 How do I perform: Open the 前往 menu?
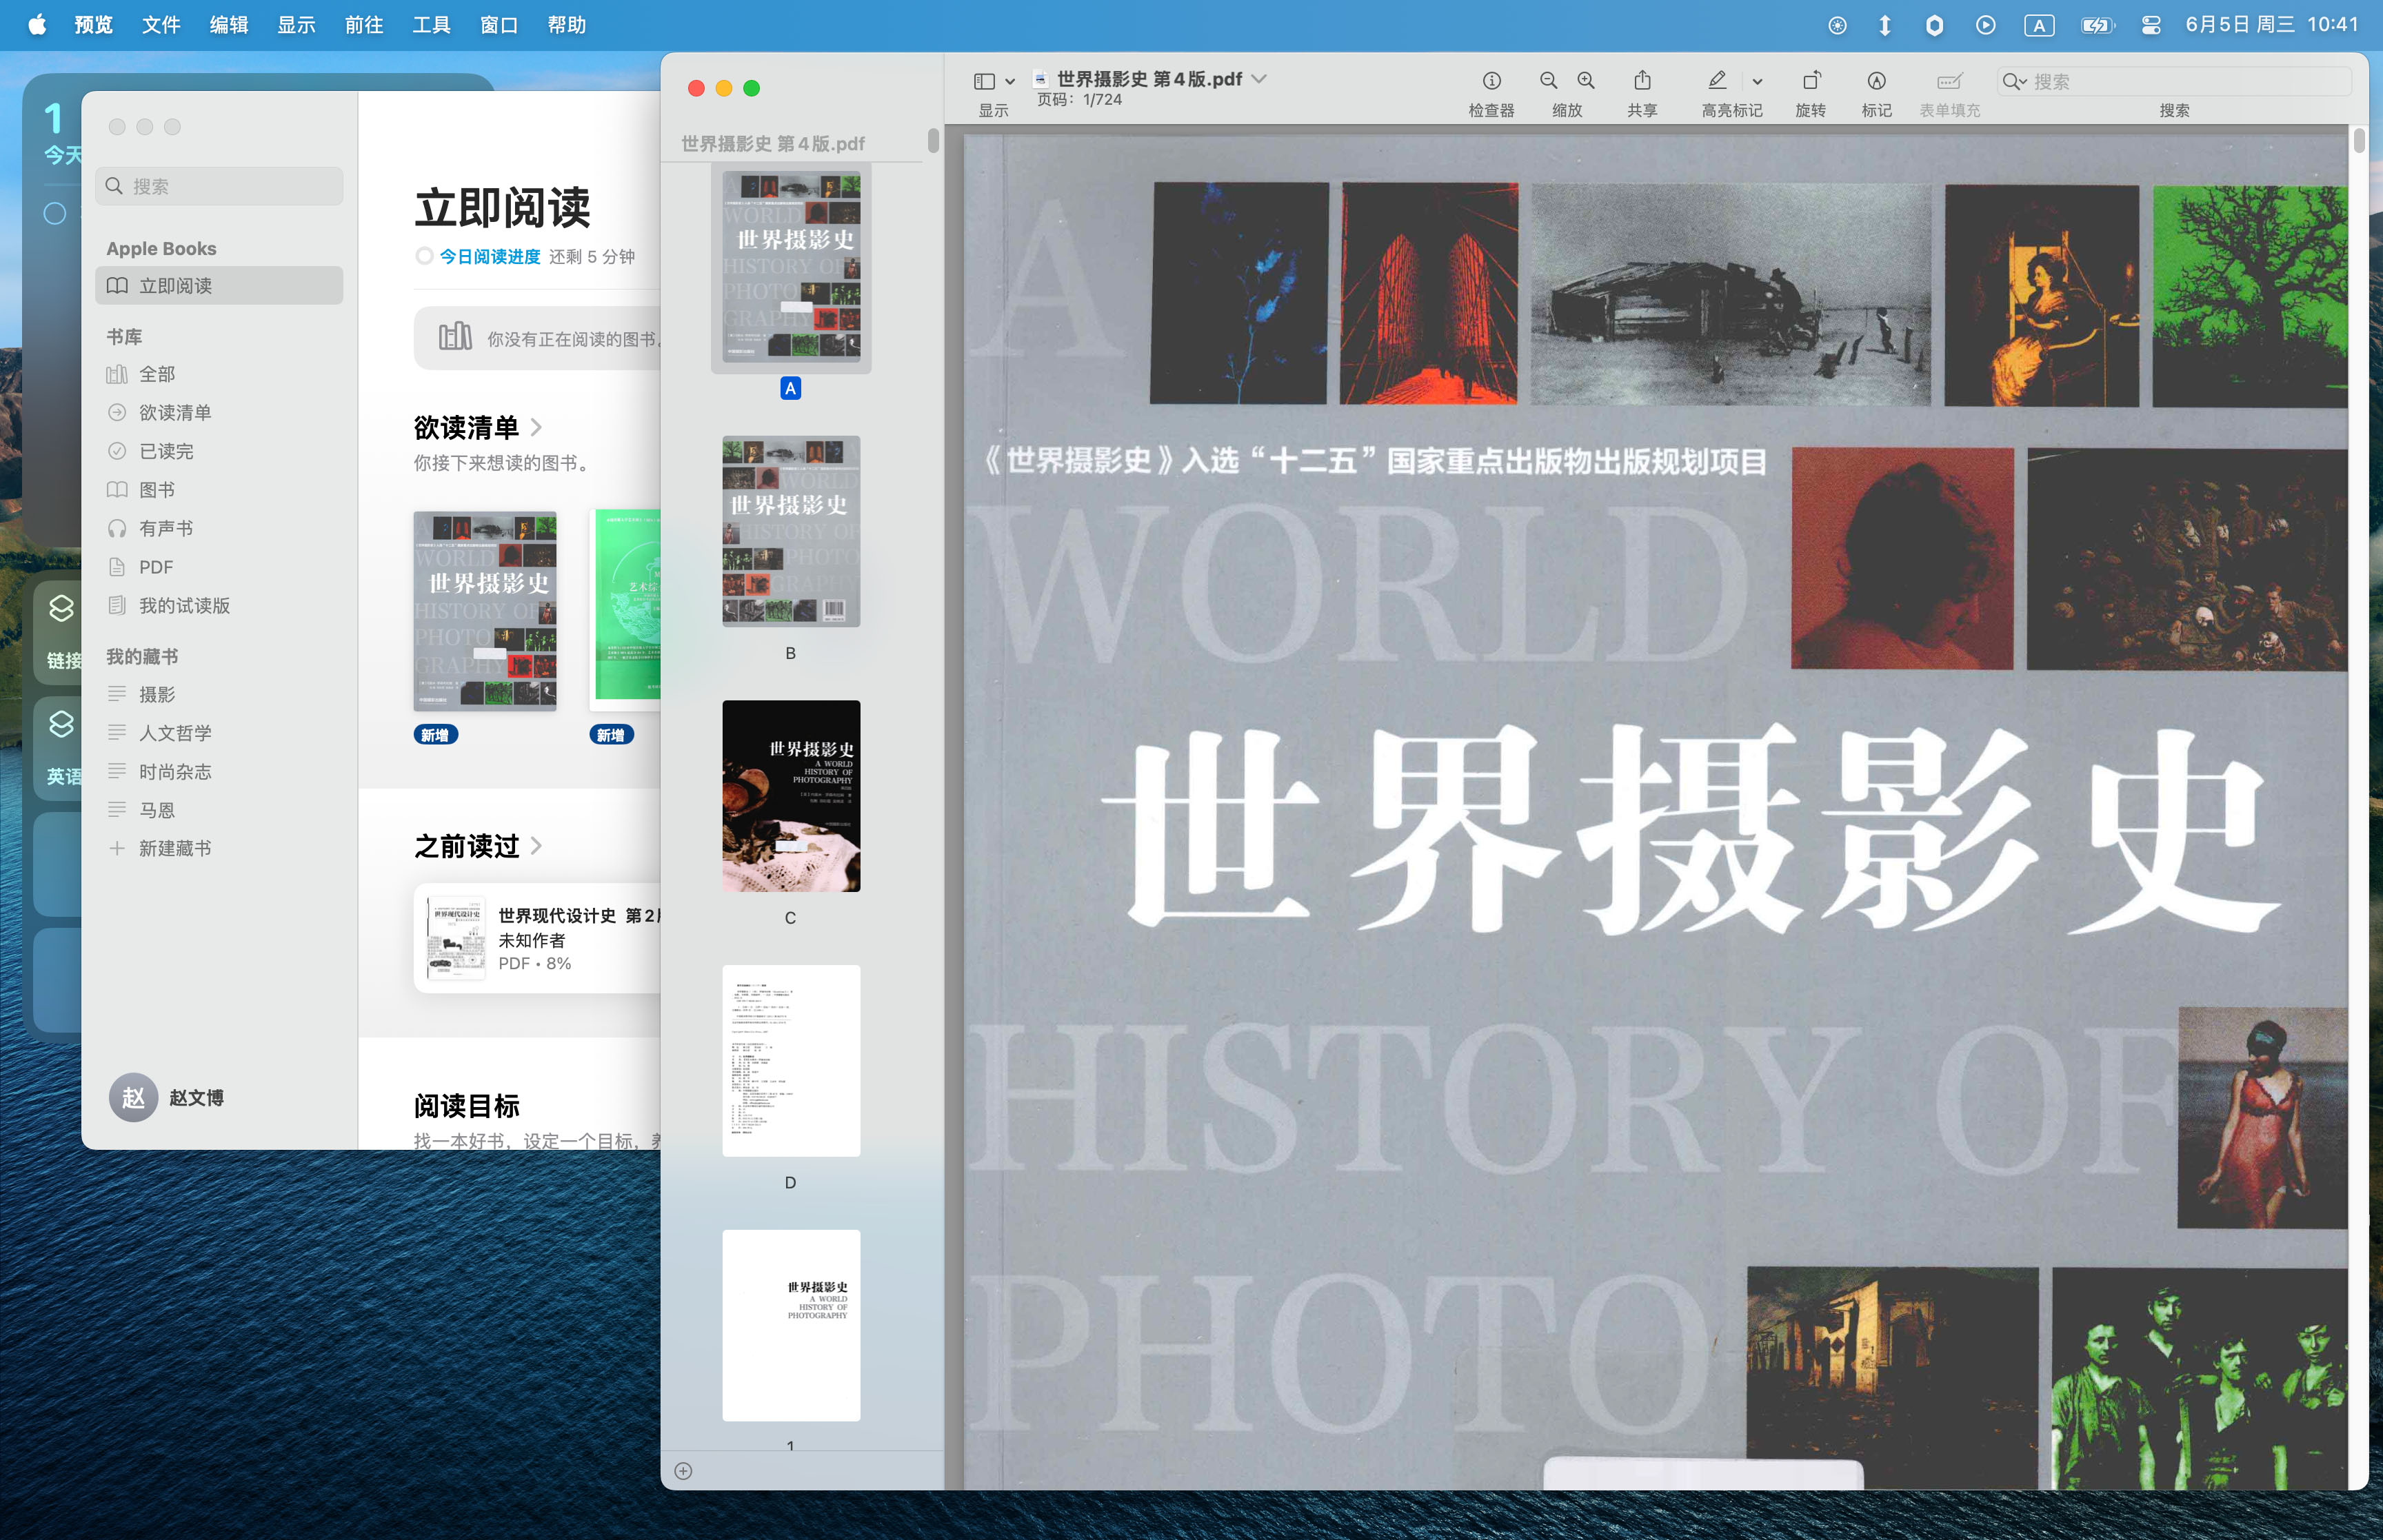pos(363,25)
